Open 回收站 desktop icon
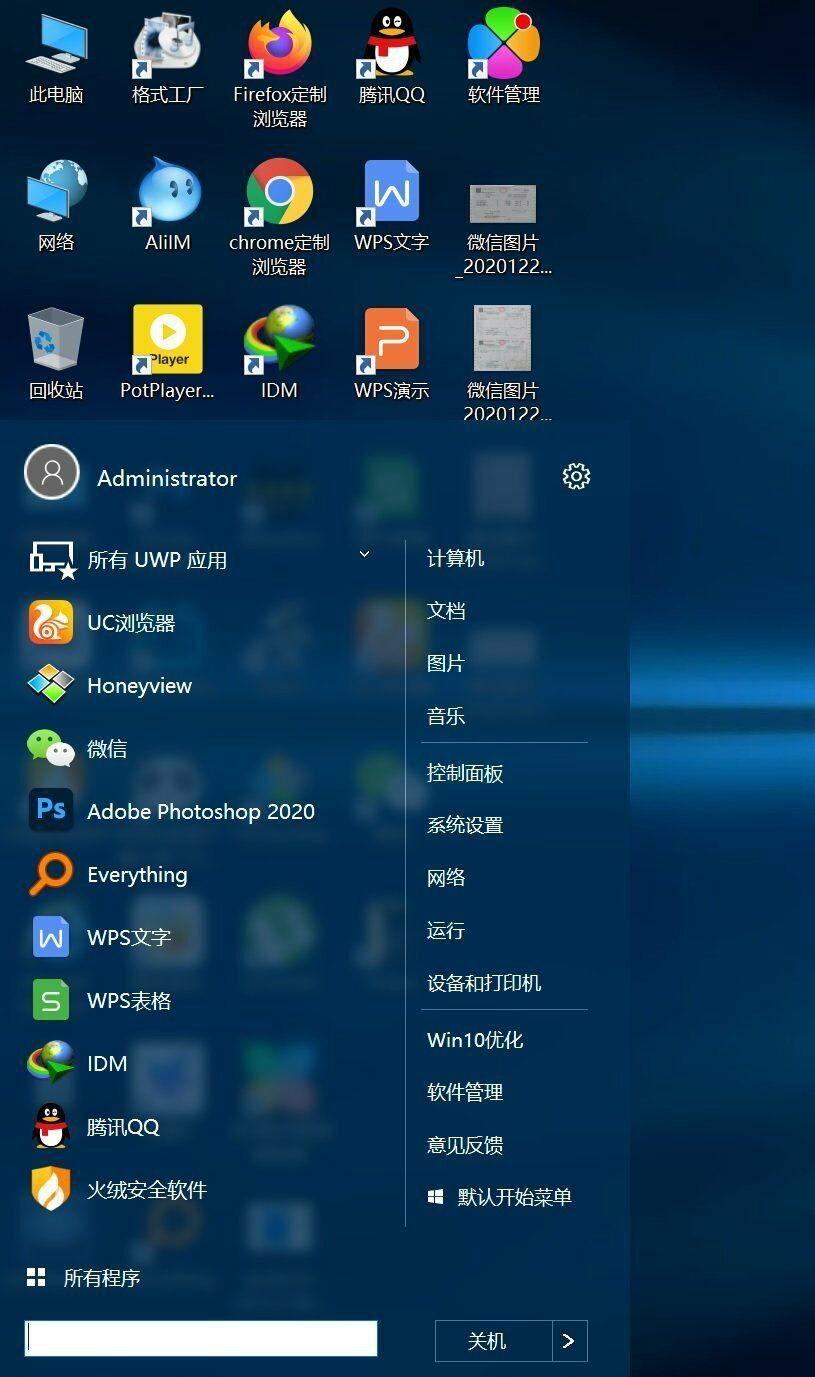This screenshot has width=815, height=1377. coord(56,354)
